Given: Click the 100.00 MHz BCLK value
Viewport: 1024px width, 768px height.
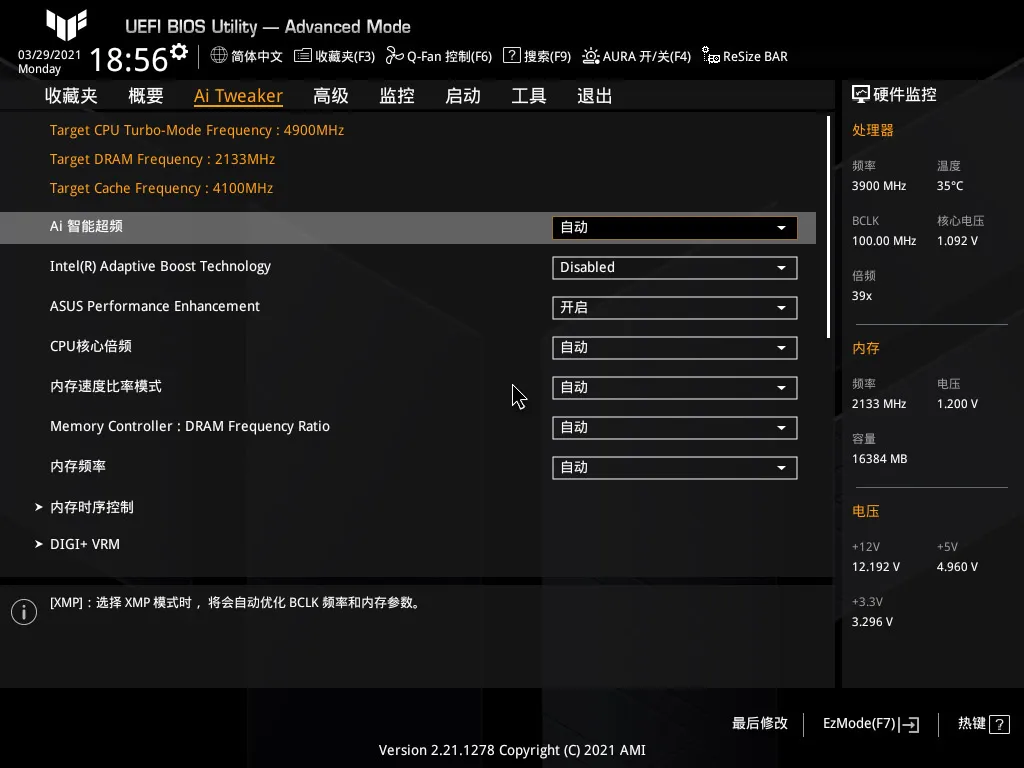Looking at the screenshot, I should click(884, 241).
